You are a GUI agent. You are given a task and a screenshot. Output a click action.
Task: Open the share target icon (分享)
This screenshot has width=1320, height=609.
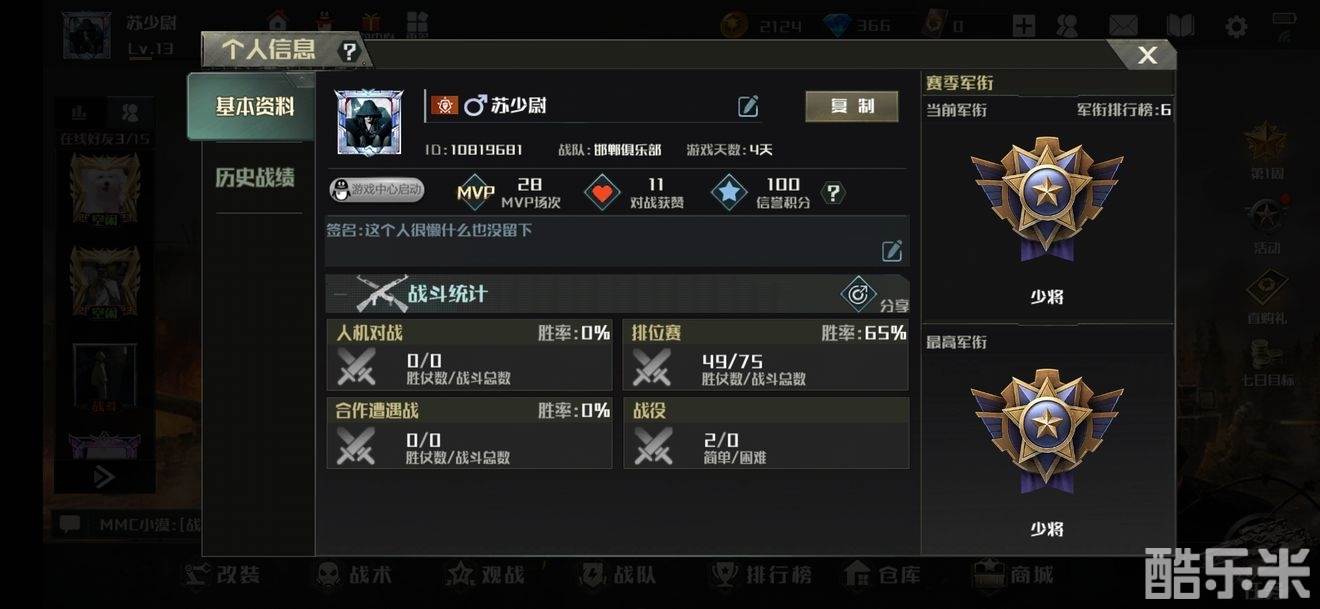(x=857, y=294)
